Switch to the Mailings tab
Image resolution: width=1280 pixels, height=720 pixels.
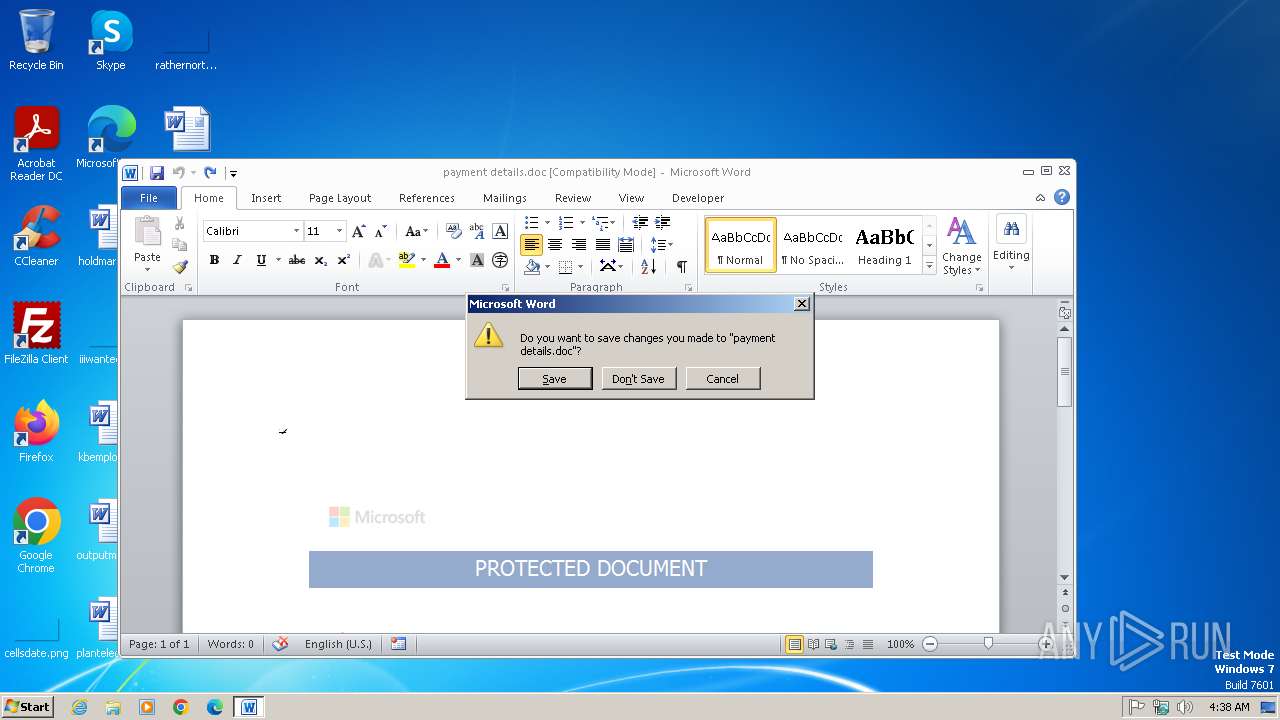pos(505,198)
